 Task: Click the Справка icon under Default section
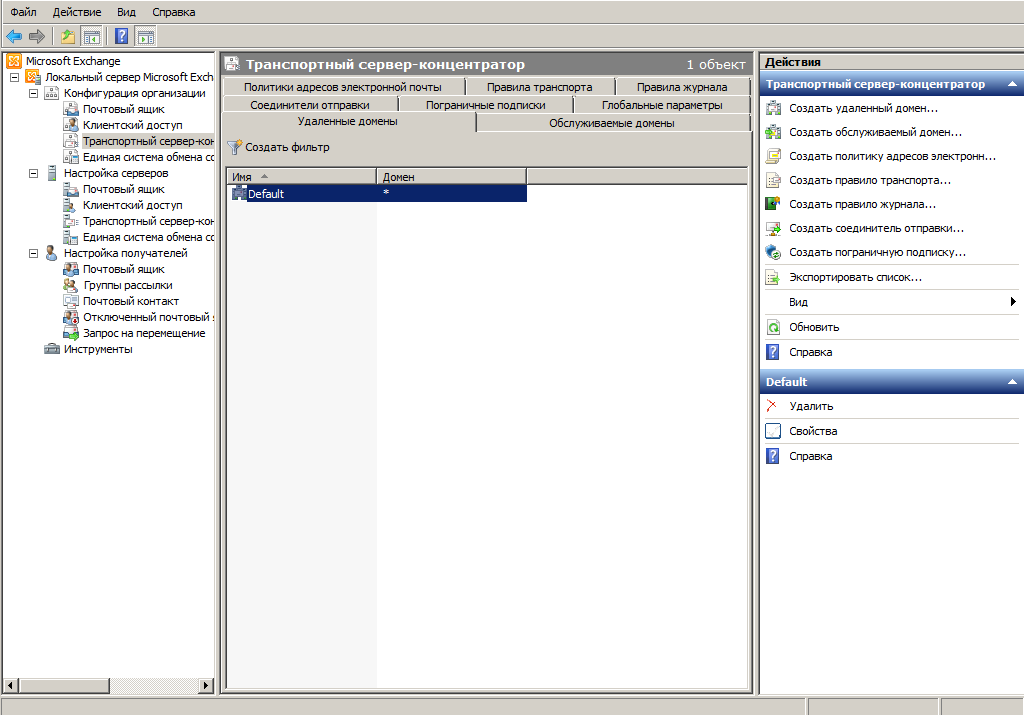click(x=773, y=456)
